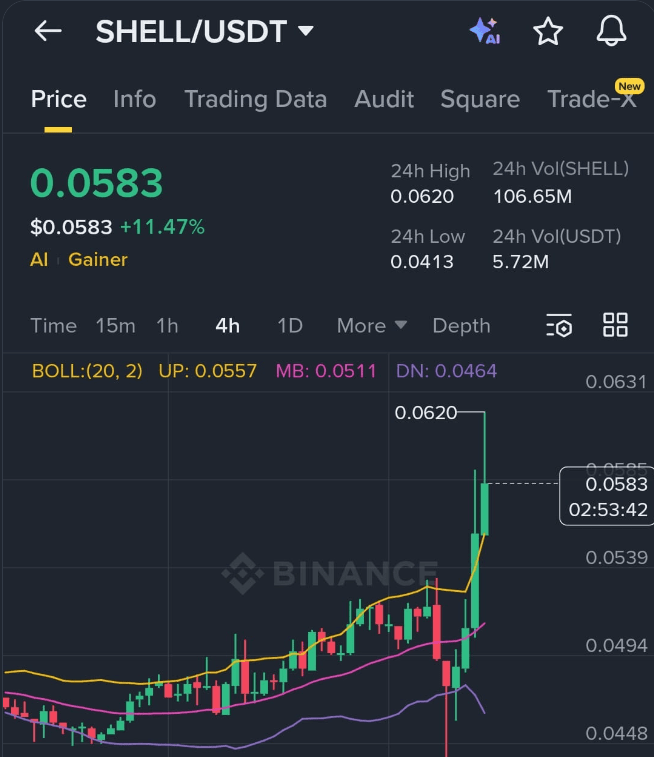The height and width of the screenshot is (757, 654).
Task: Switch to the Audit tab
Action: [384, 99]
